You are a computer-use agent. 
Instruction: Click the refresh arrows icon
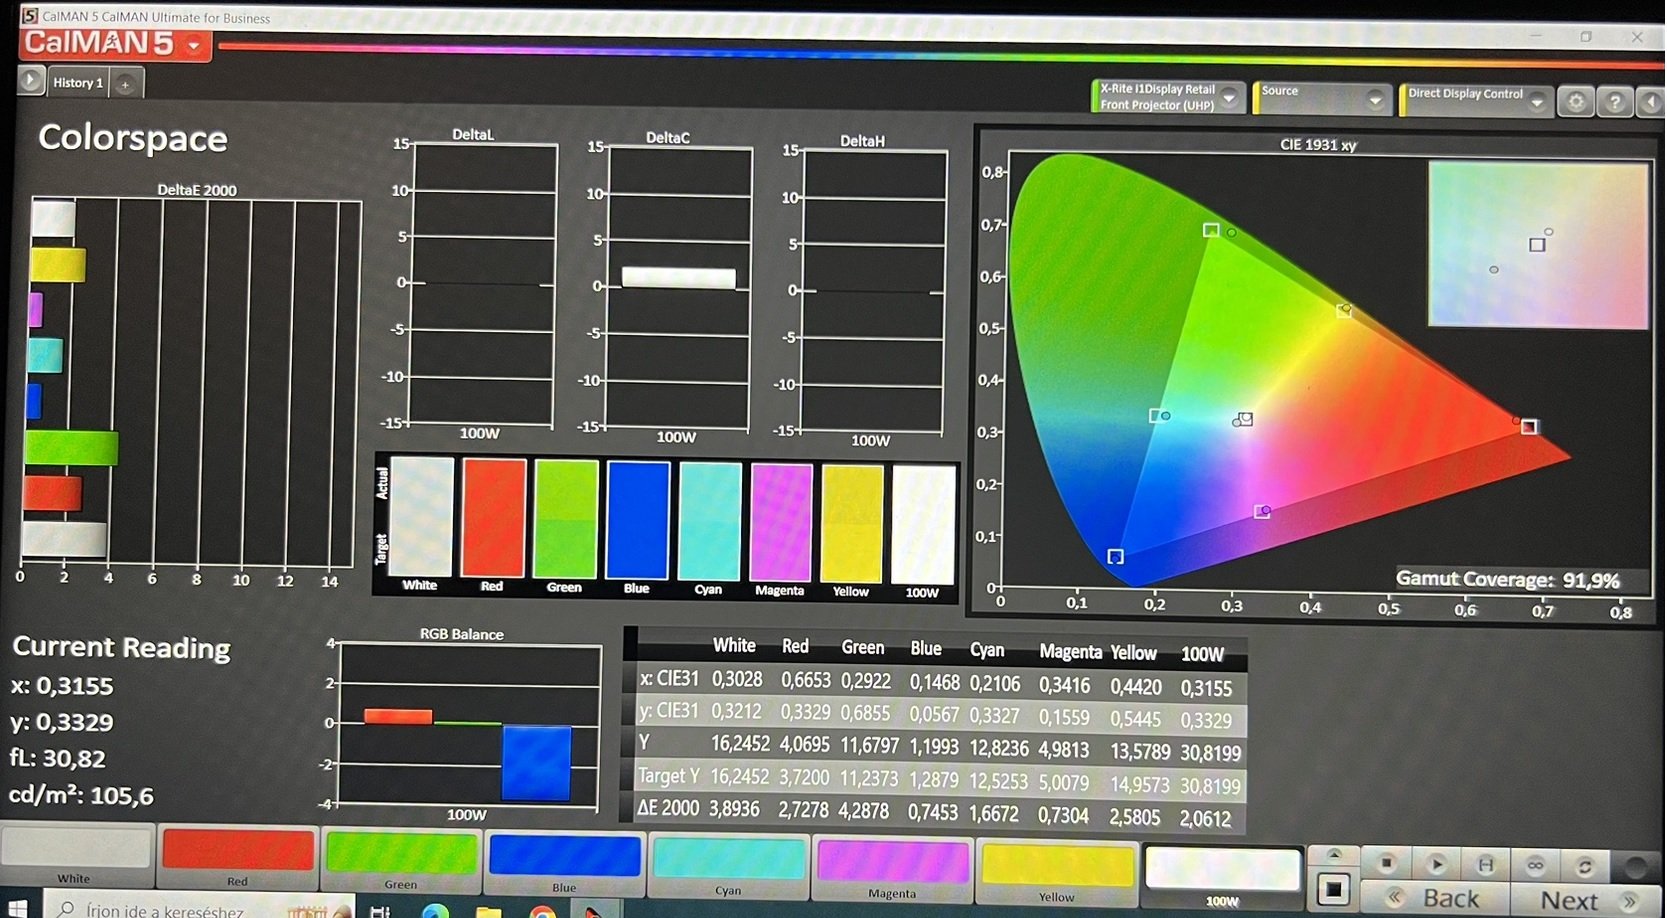1584,866
